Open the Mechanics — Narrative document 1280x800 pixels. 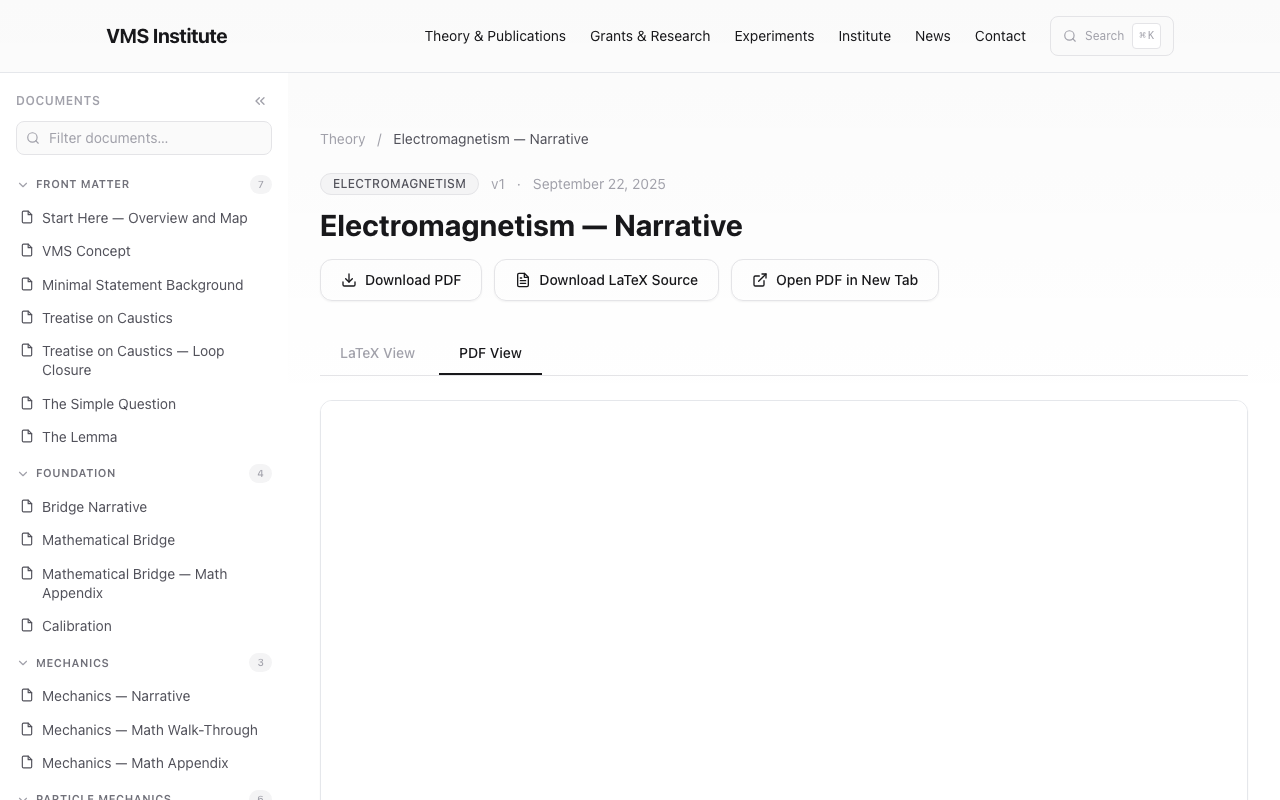click(x=116, y=696)
